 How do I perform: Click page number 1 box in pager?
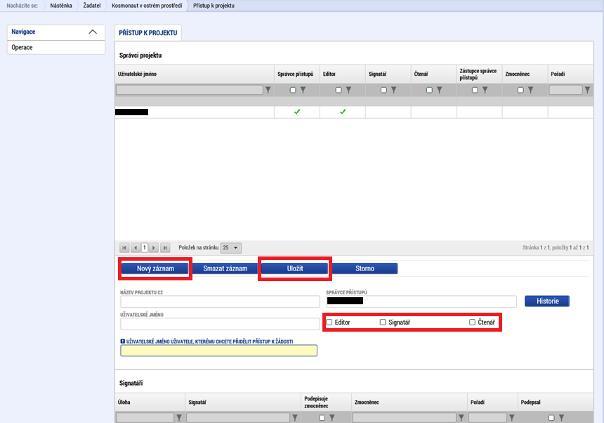point(144,248)
